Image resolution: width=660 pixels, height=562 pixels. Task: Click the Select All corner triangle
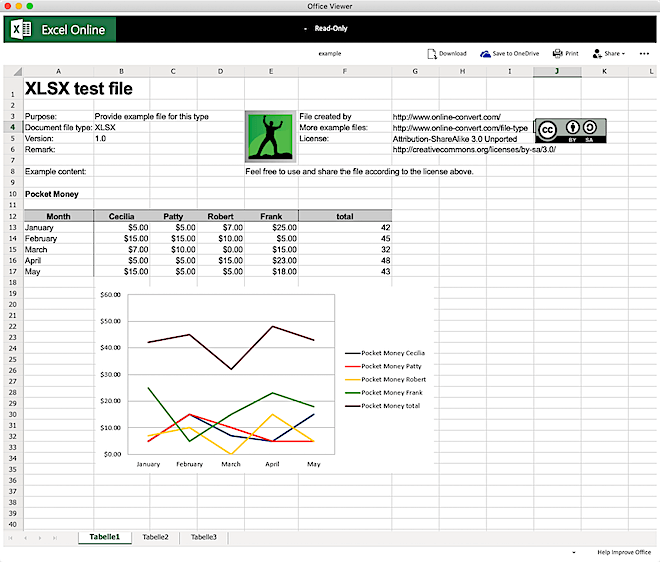pos(17,72)
